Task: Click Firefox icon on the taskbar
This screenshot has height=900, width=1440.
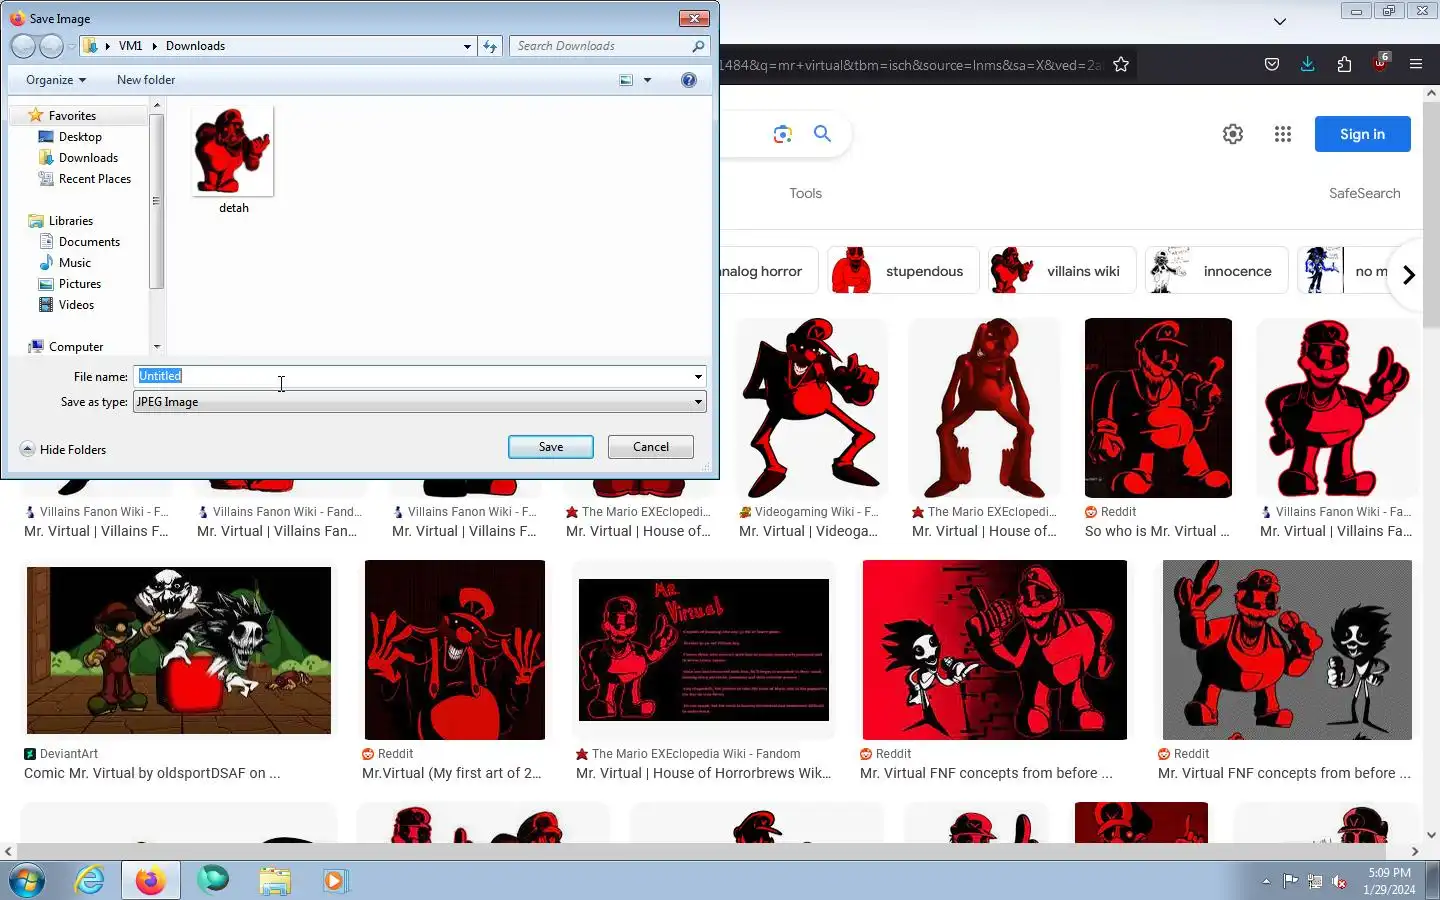Action: [x=151, y=881]
